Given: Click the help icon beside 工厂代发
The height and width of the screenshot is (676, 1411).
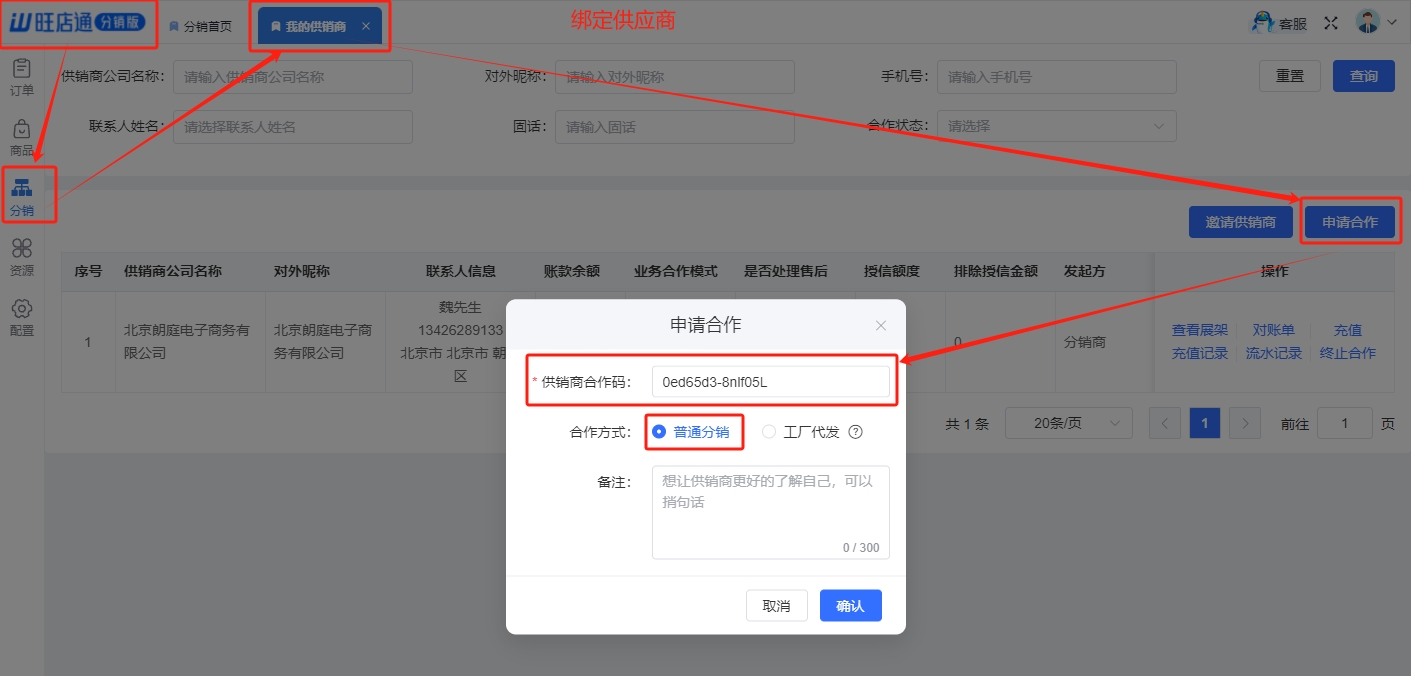Looking at the screenshot, I should pos(855,432).
